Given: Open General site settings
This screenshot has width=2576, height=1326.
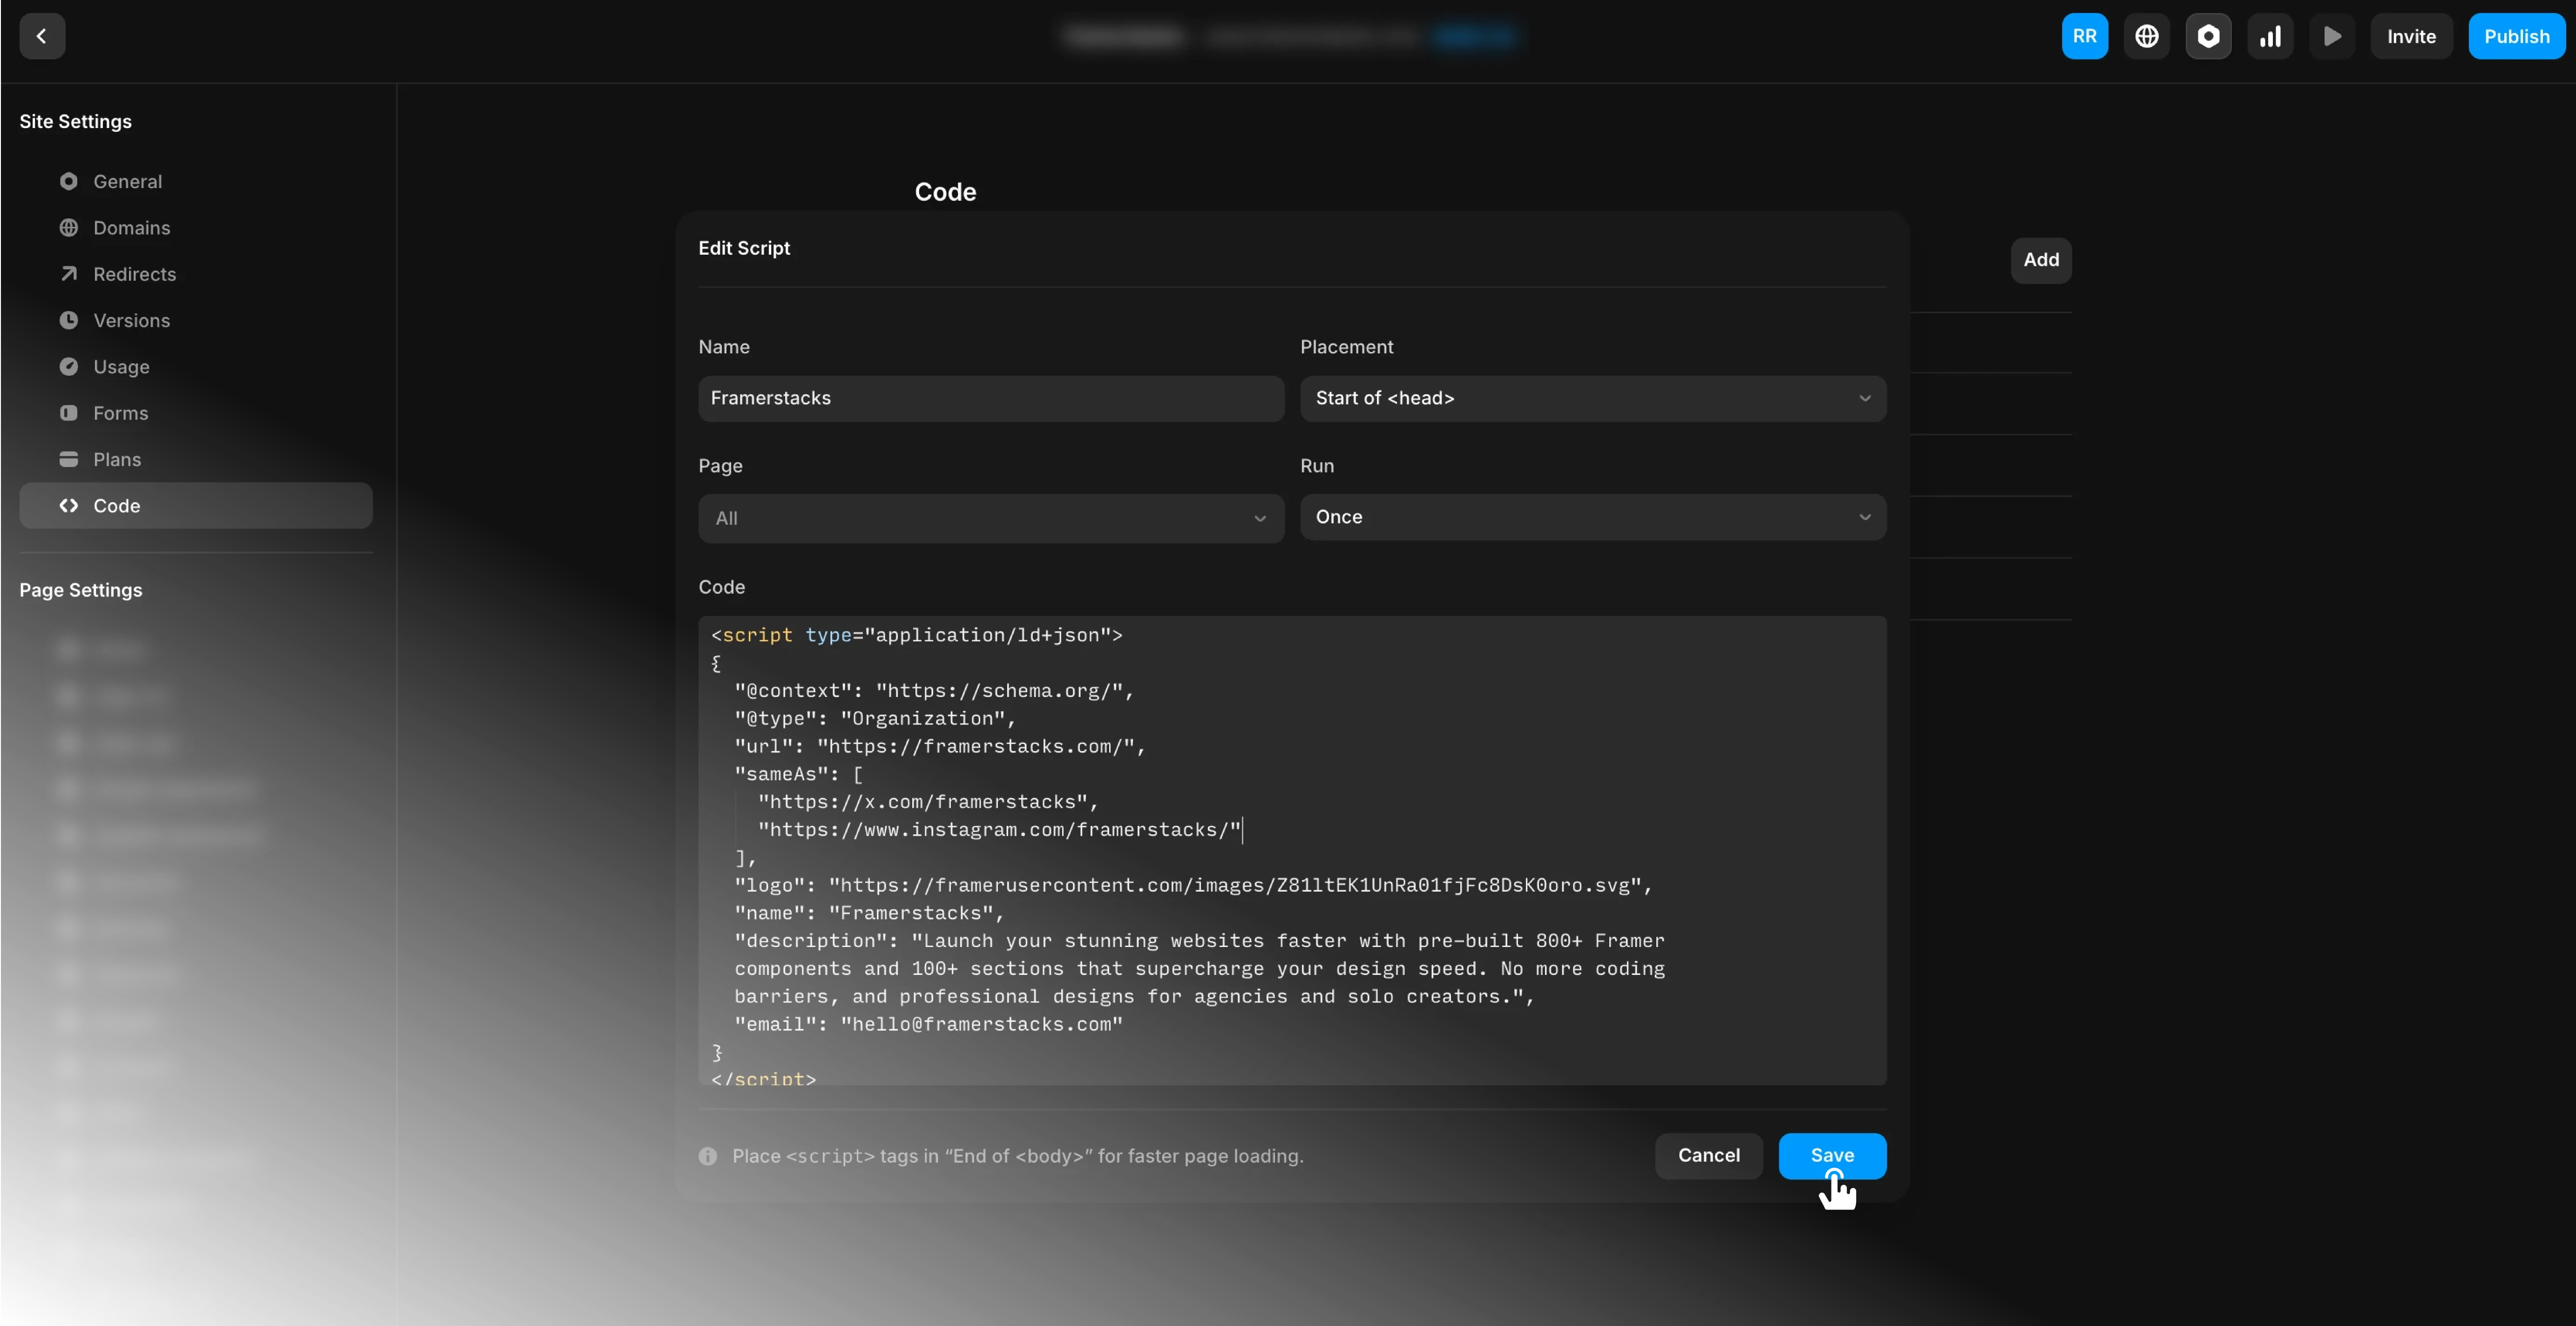Looking at the screenshot, I should (196, 181).
